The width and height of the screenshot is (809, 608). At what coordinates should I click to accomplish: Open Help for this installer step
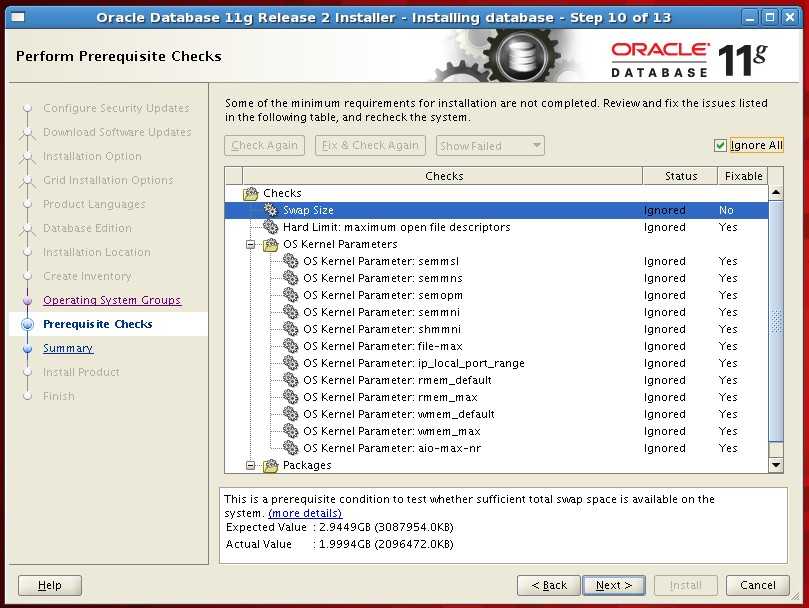(x=50, y=585)
